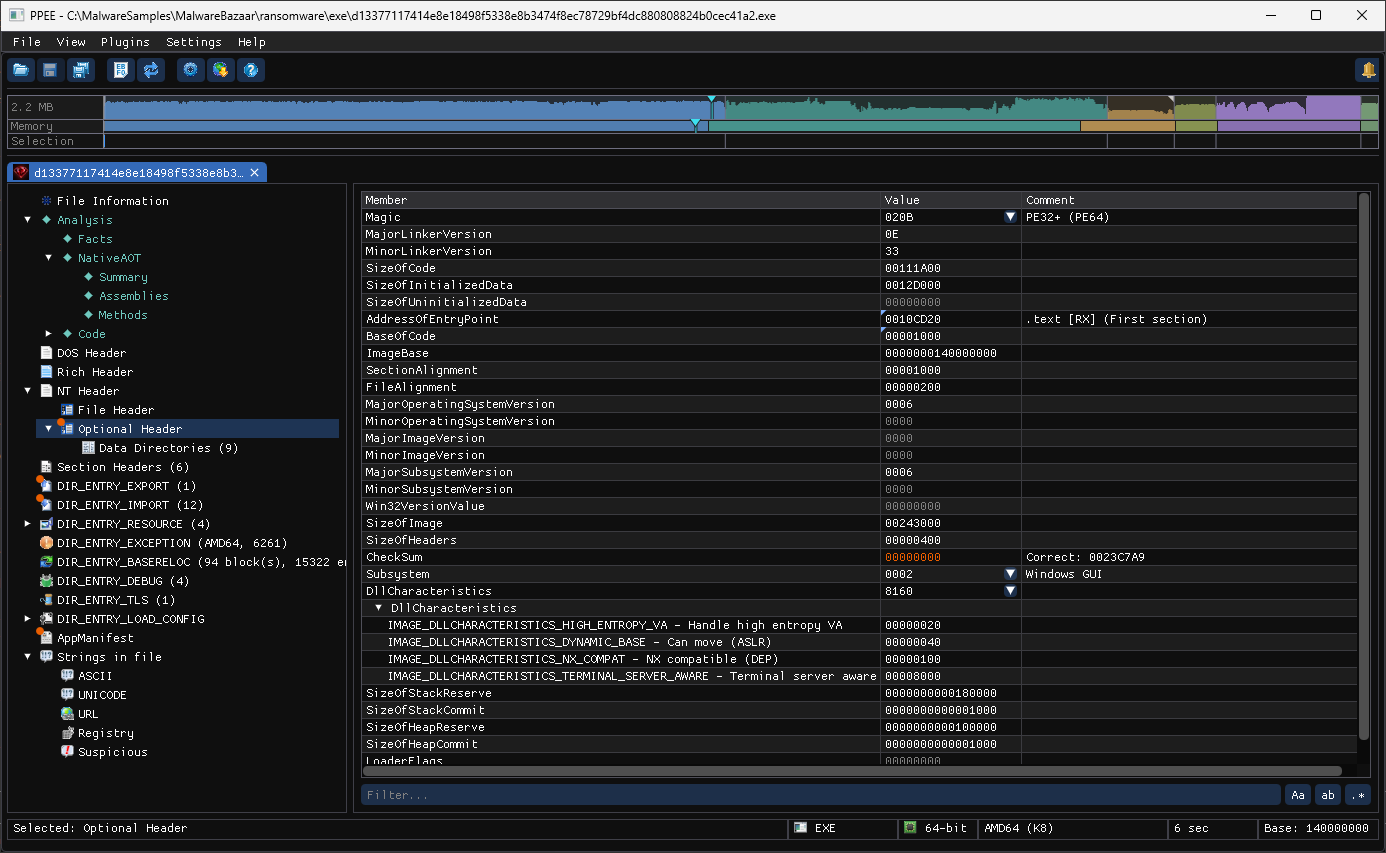Viewport: 1386px width, 853px height.
Task: Open settings via the gear toolbar icon
Action: tap(191, 70)
